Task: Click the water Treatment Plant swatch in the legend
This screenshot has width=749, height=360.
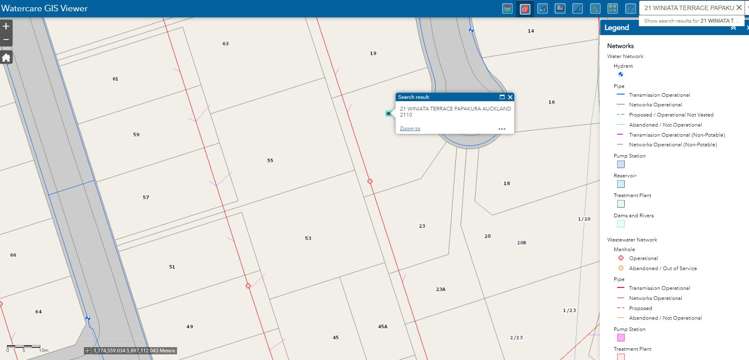Action: point(621,204)
